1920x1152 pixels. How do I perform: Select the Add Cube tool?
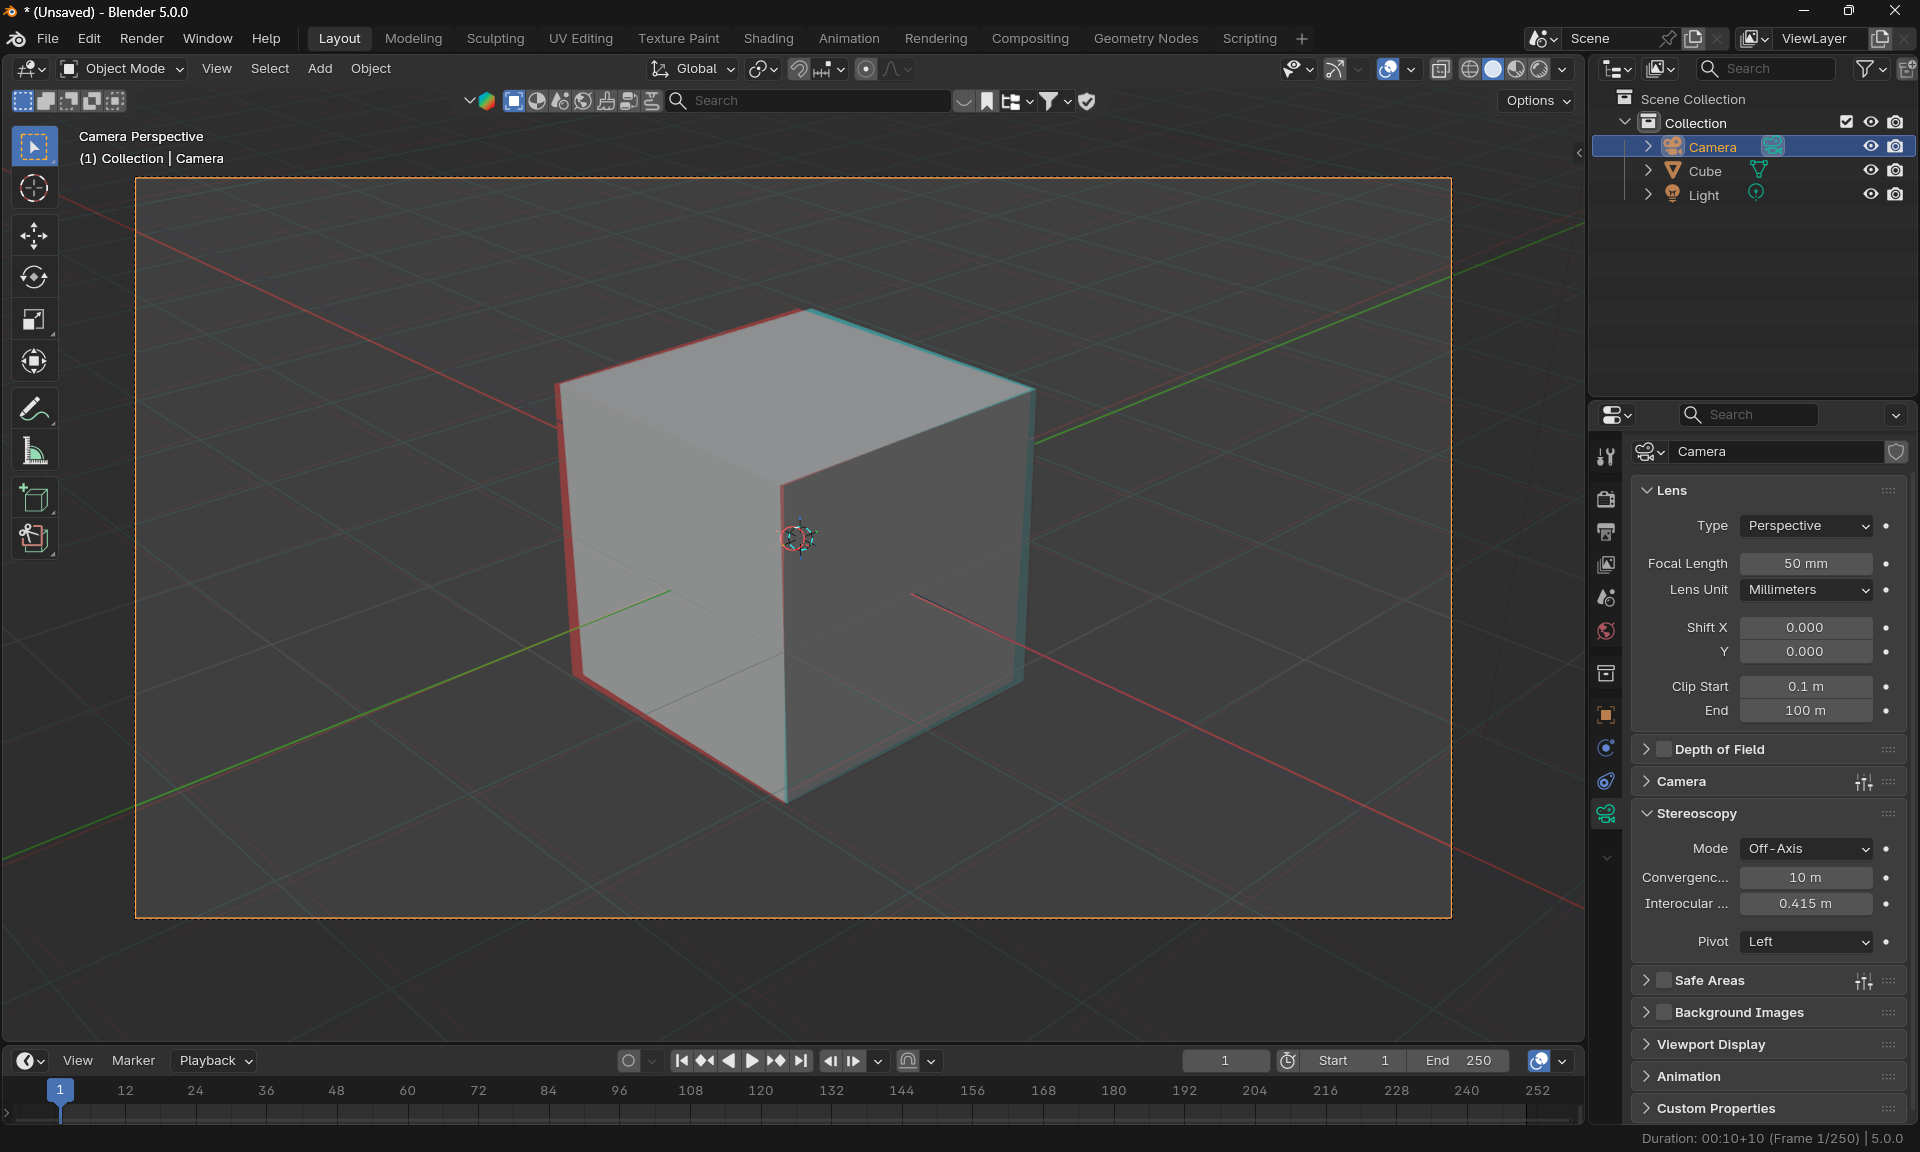[x=34, y=499]
